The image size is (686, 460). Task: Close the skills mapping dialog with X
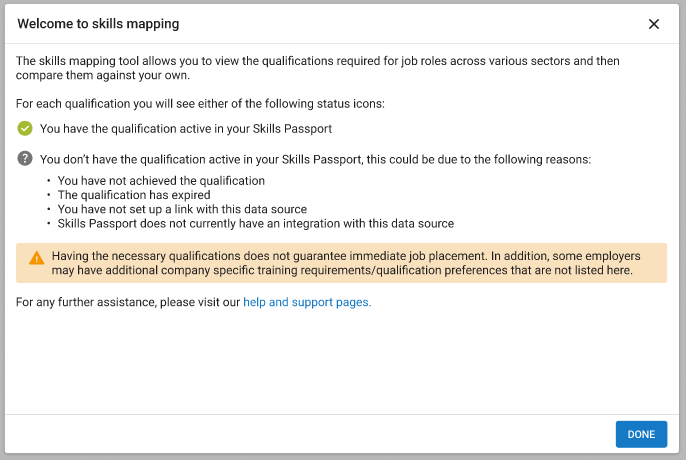click(x=654, y=24)
